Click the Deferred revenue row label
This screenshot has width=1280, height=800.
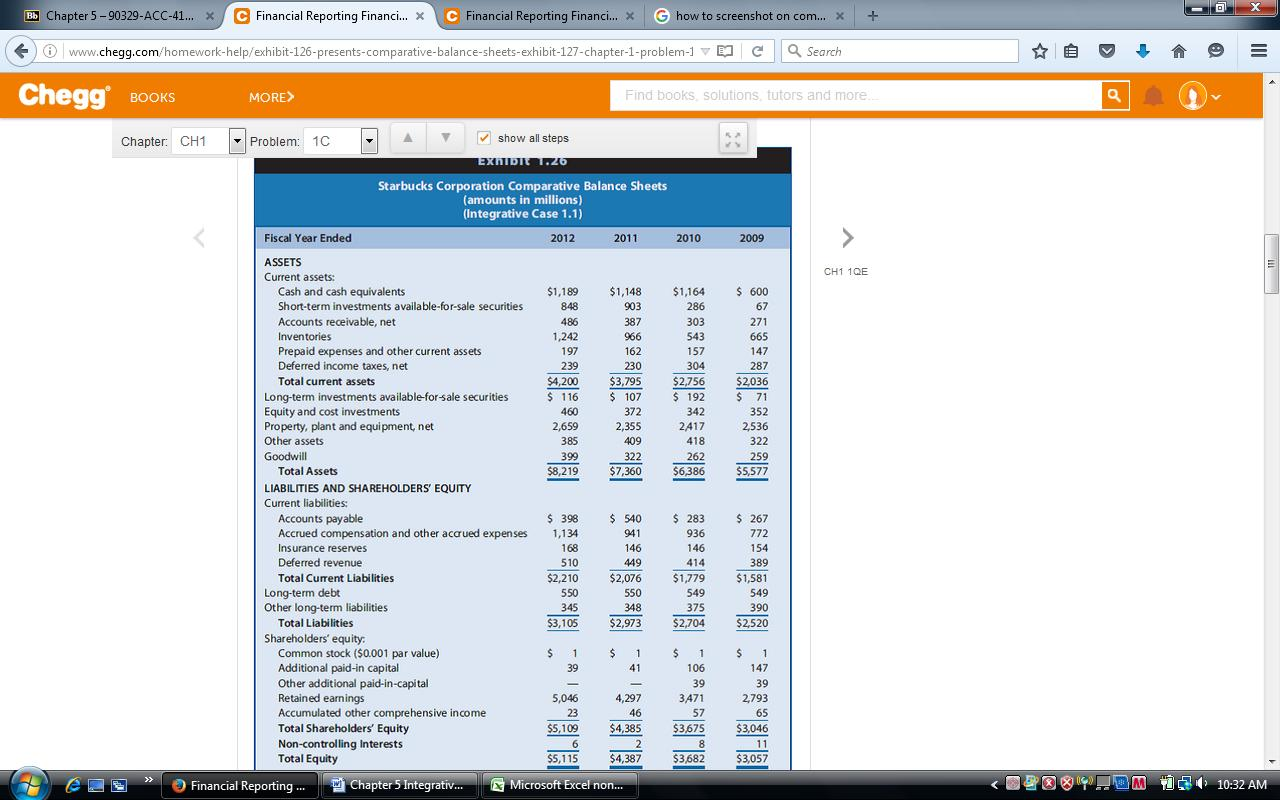(x=320, y=563)
